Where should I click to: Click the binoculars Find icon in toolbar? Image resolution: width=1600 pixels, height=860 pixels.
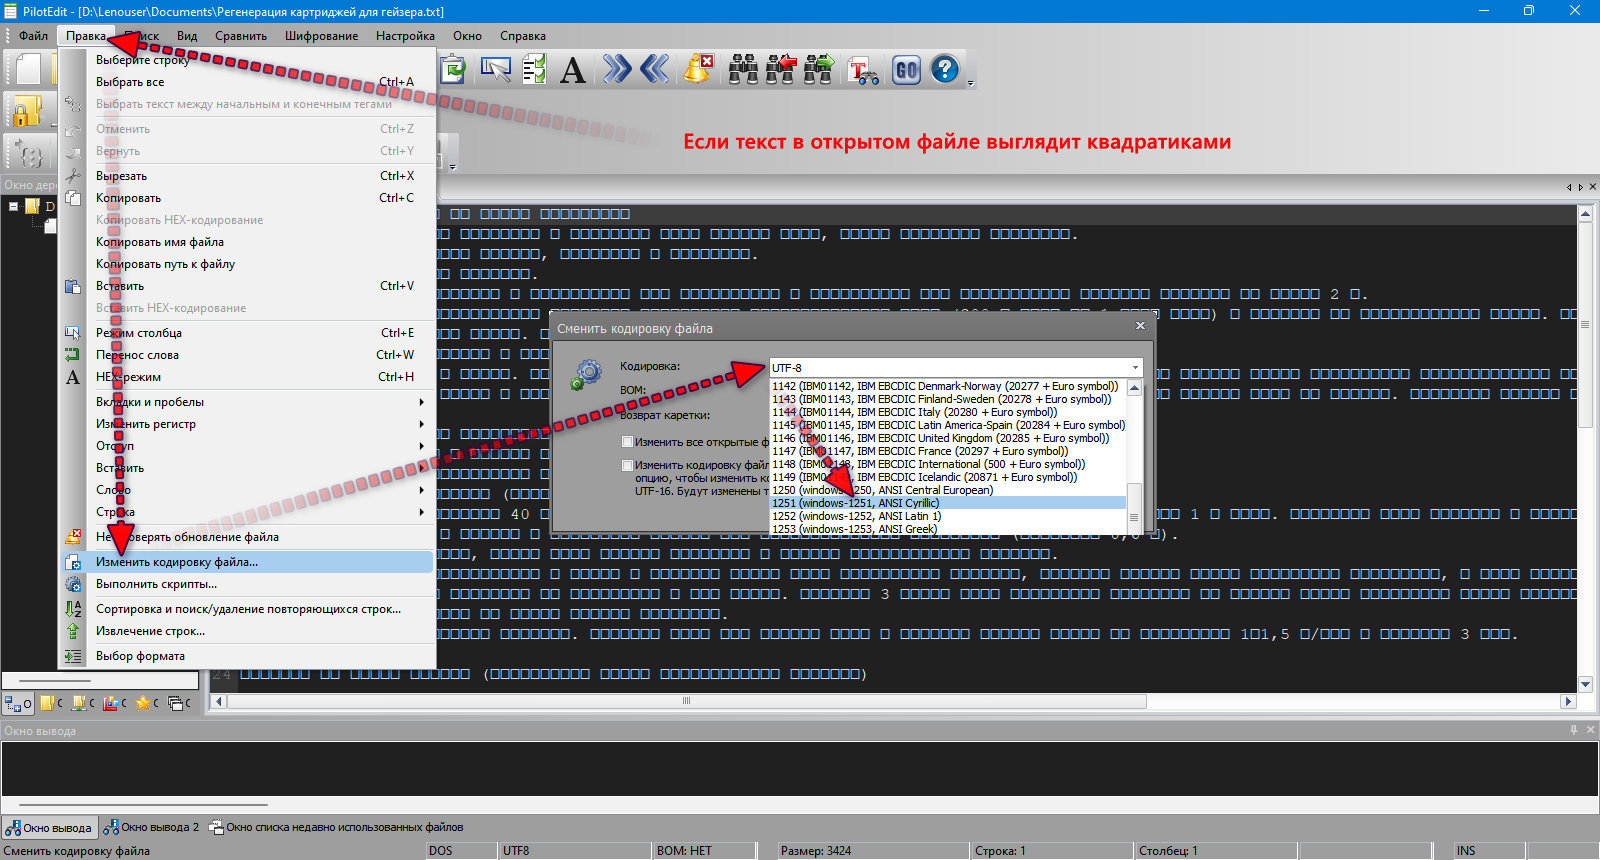point(743,69)
